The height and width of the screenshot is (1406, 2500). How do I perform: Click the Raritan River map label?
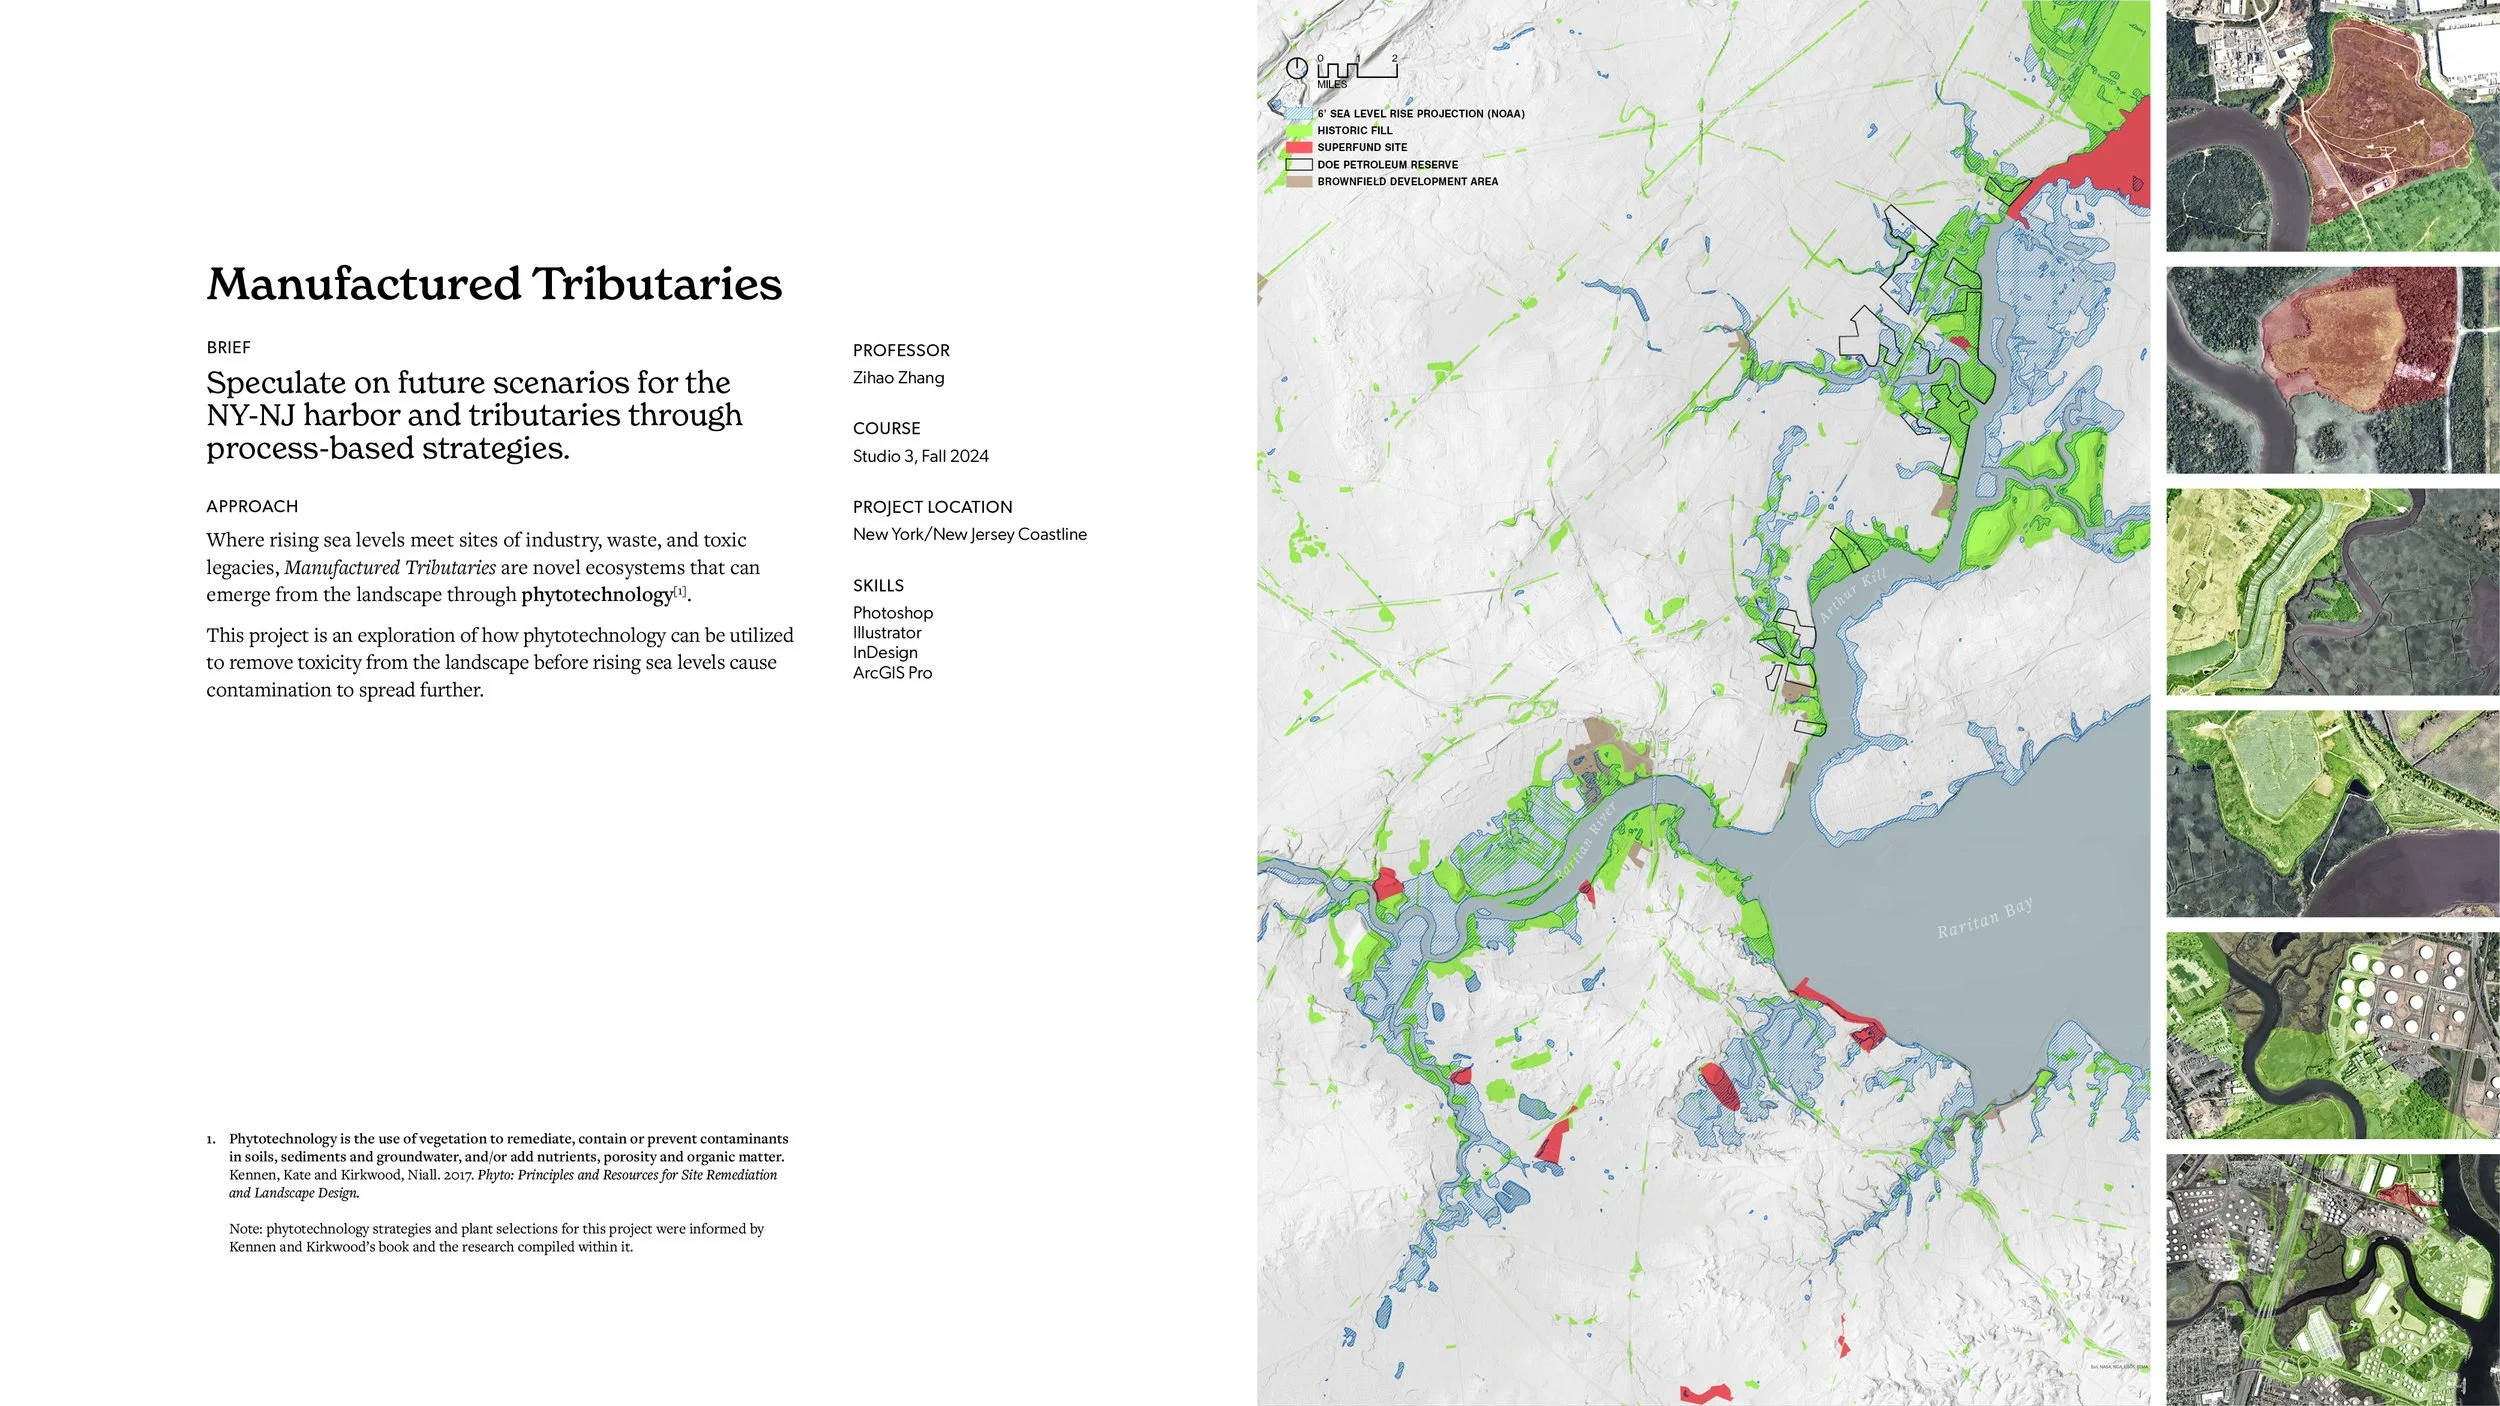click(1586, 841)
